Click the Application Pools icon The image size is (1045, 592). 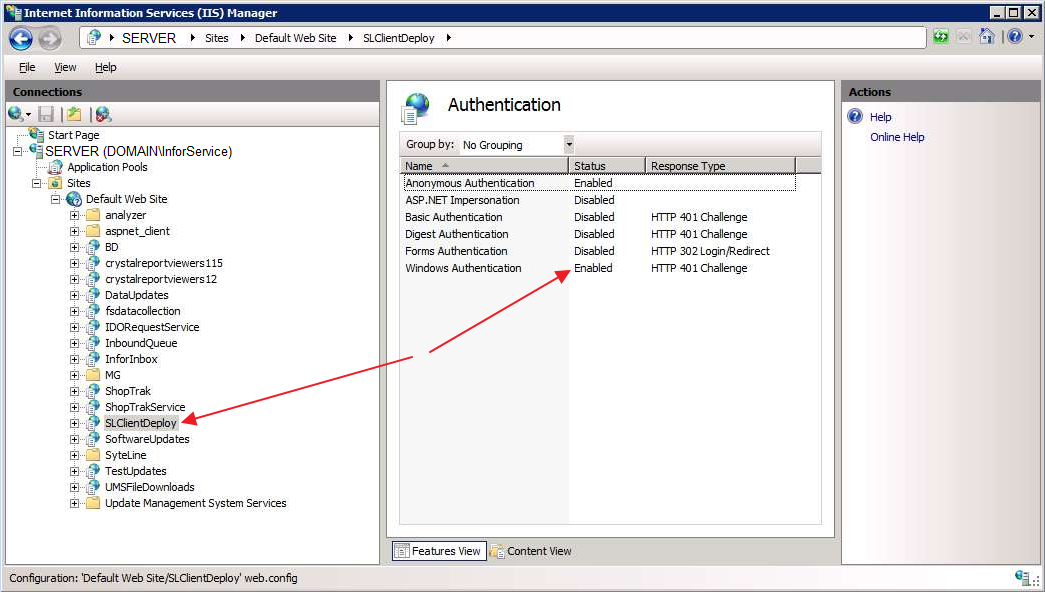pos(56,167)
